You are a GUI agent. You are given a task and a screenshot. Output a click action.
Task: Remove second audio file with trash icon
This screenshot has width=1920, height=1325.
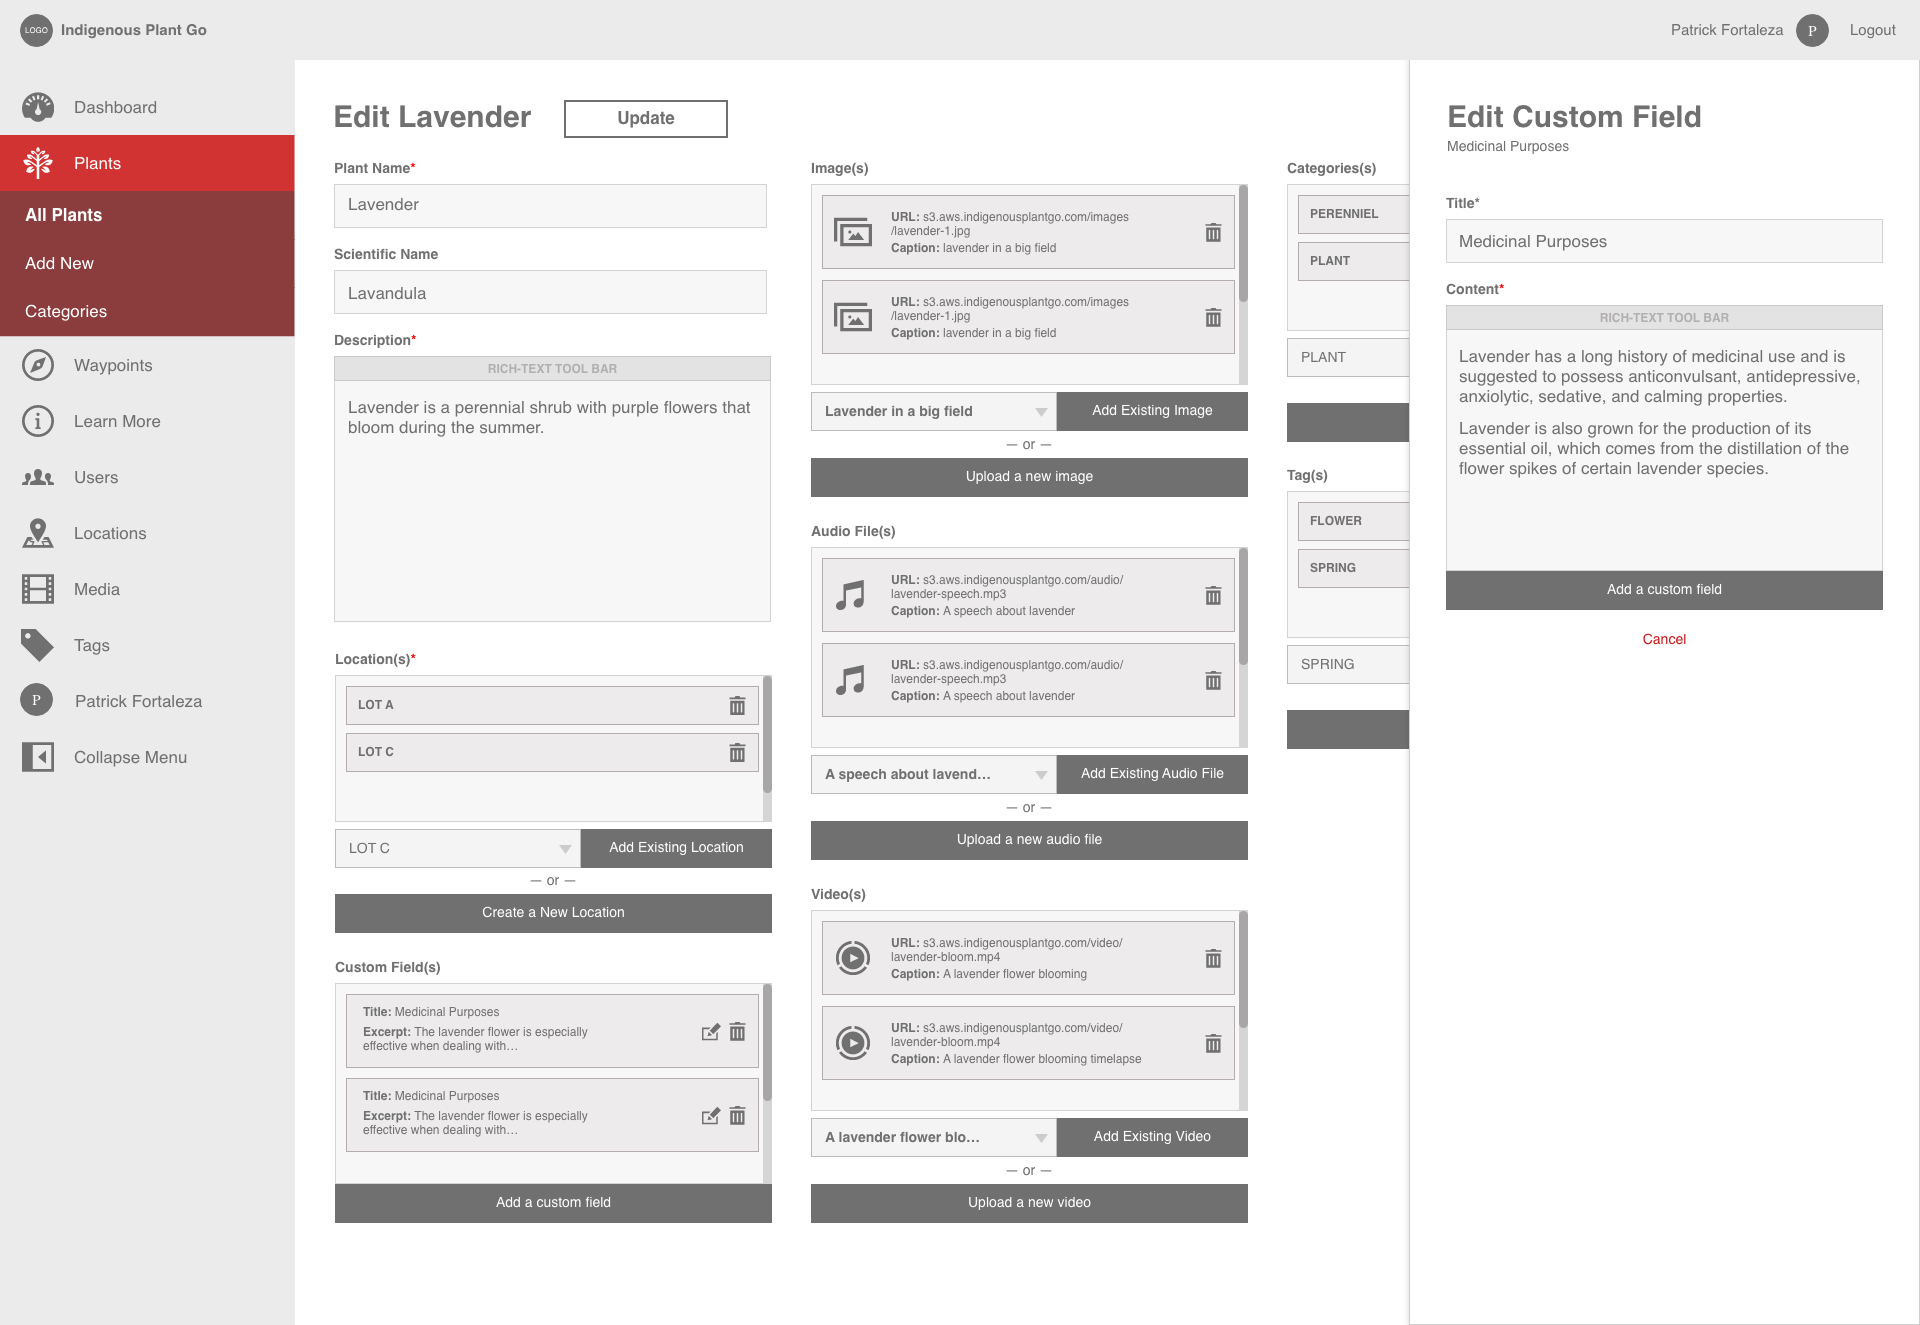point(1213,680)
